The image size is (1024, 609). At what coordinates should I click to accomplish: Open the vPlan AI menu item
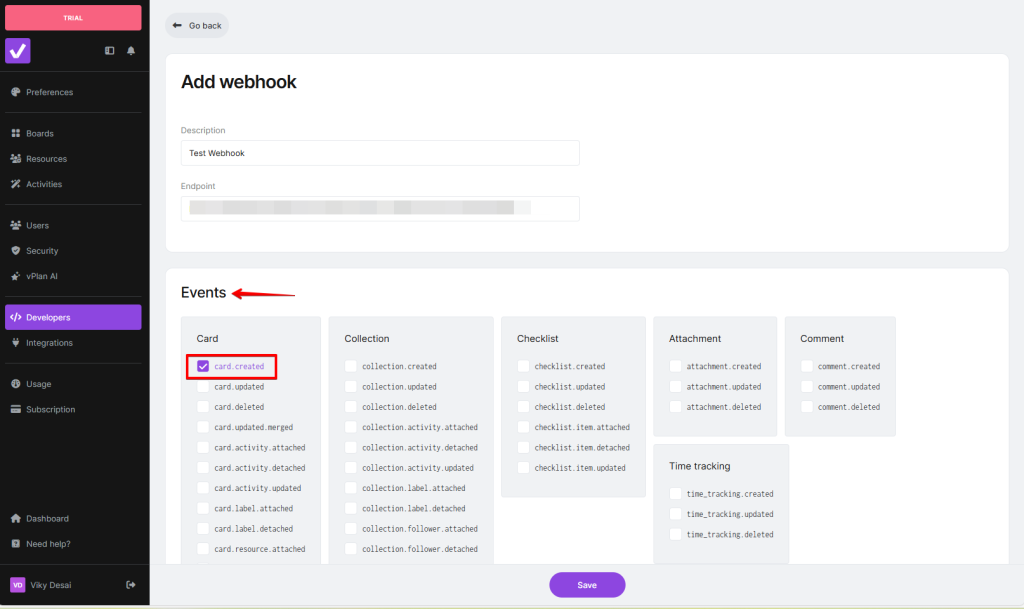[x=42, y=276]
